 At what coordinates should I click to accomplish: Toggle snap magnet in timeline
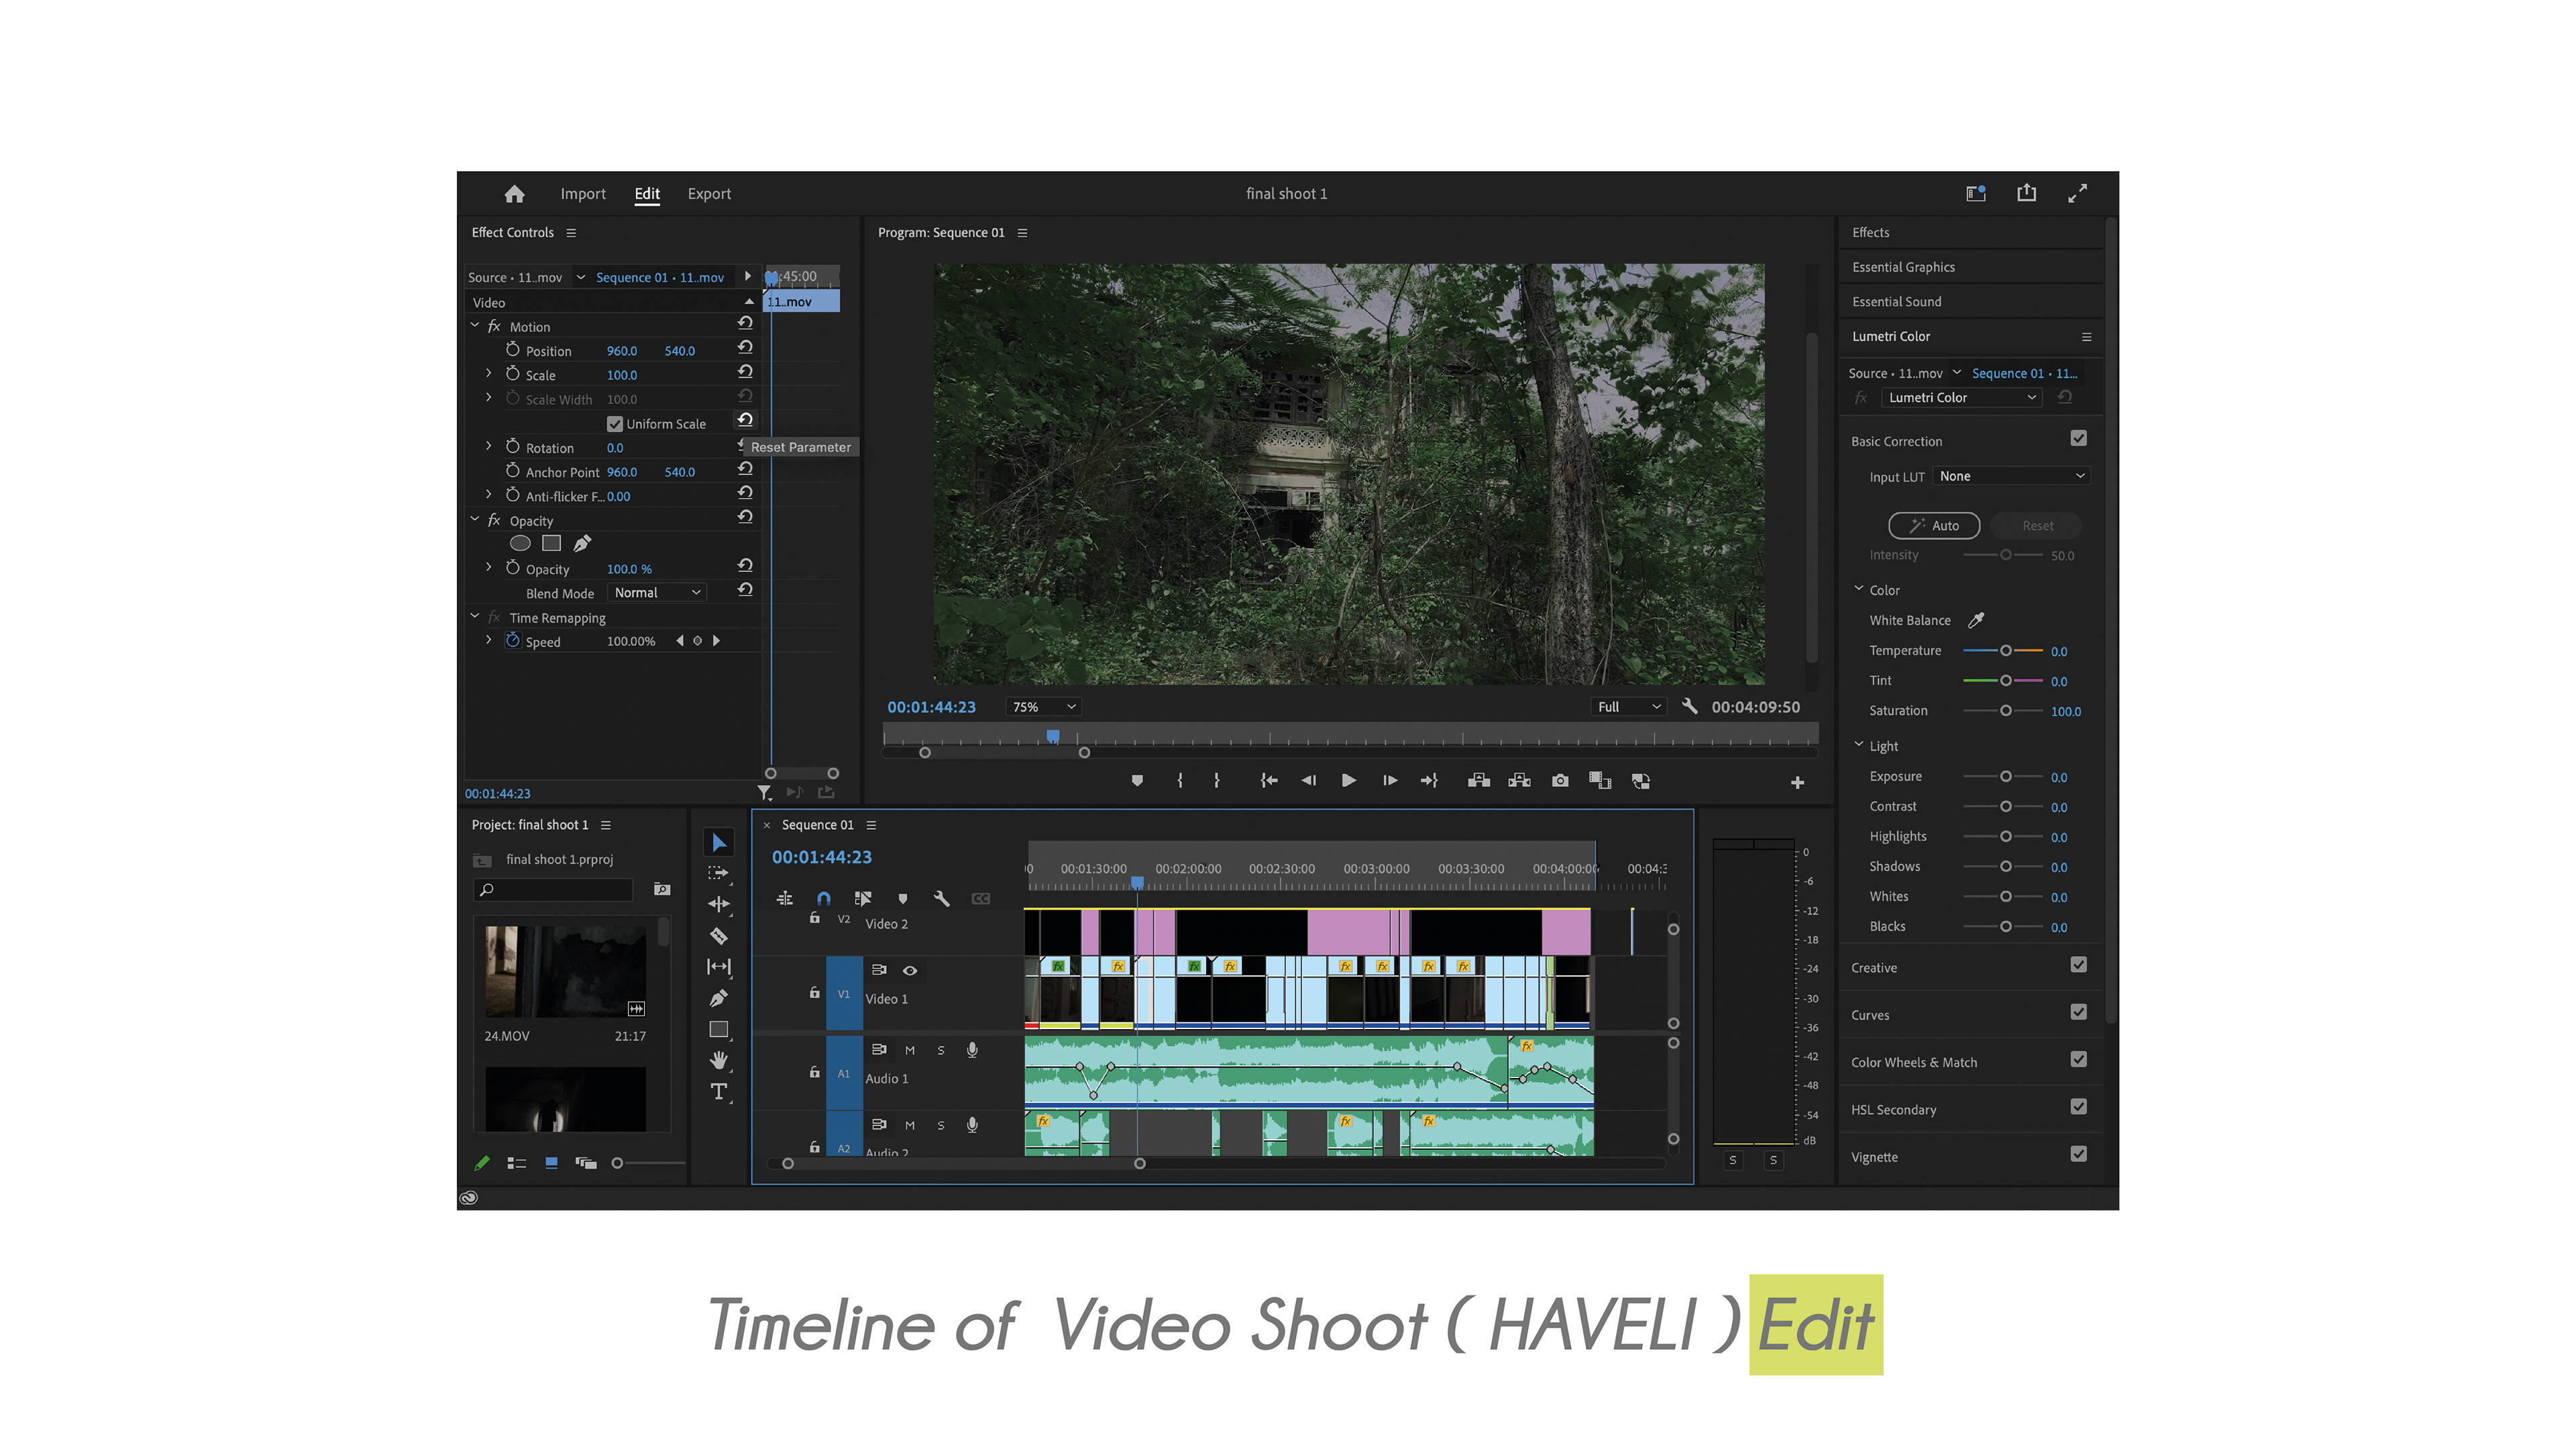[x=823, y=899]
